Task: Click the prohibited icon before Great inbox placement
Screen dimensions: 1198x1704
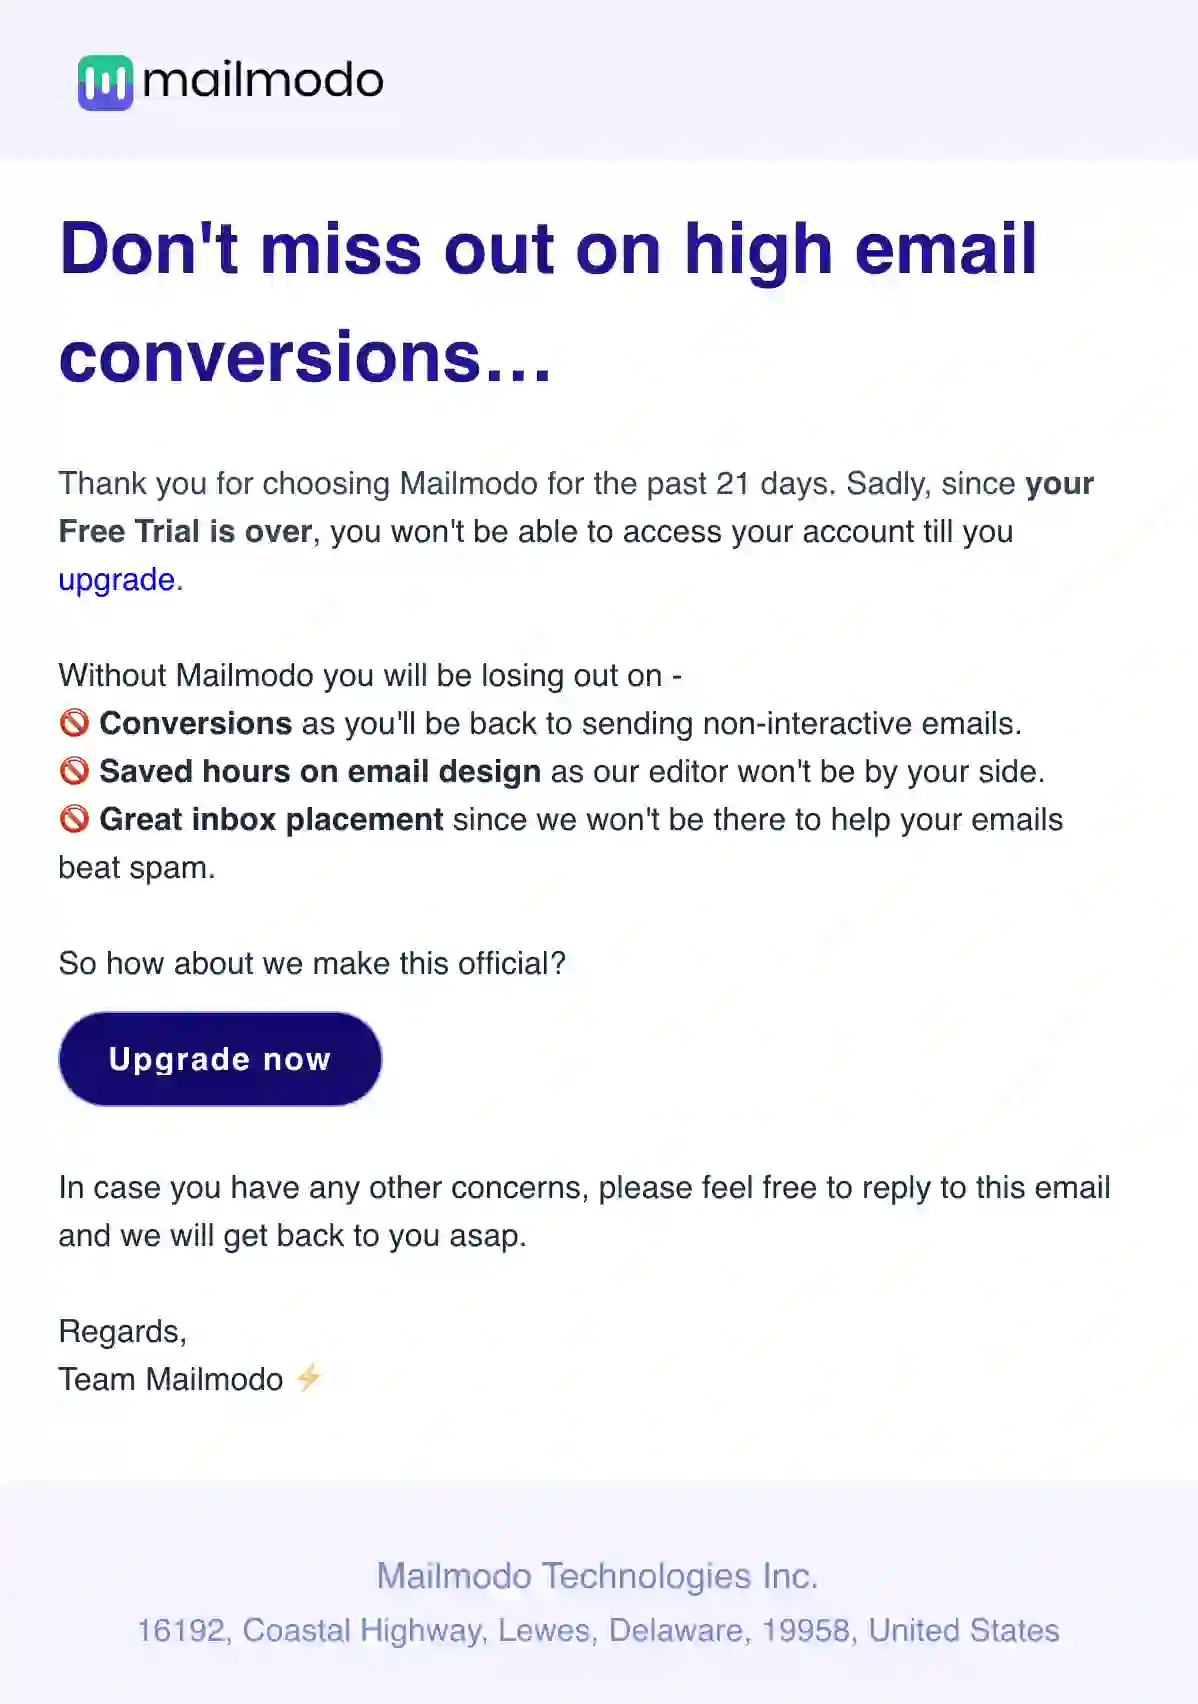Action: point(74,819)
